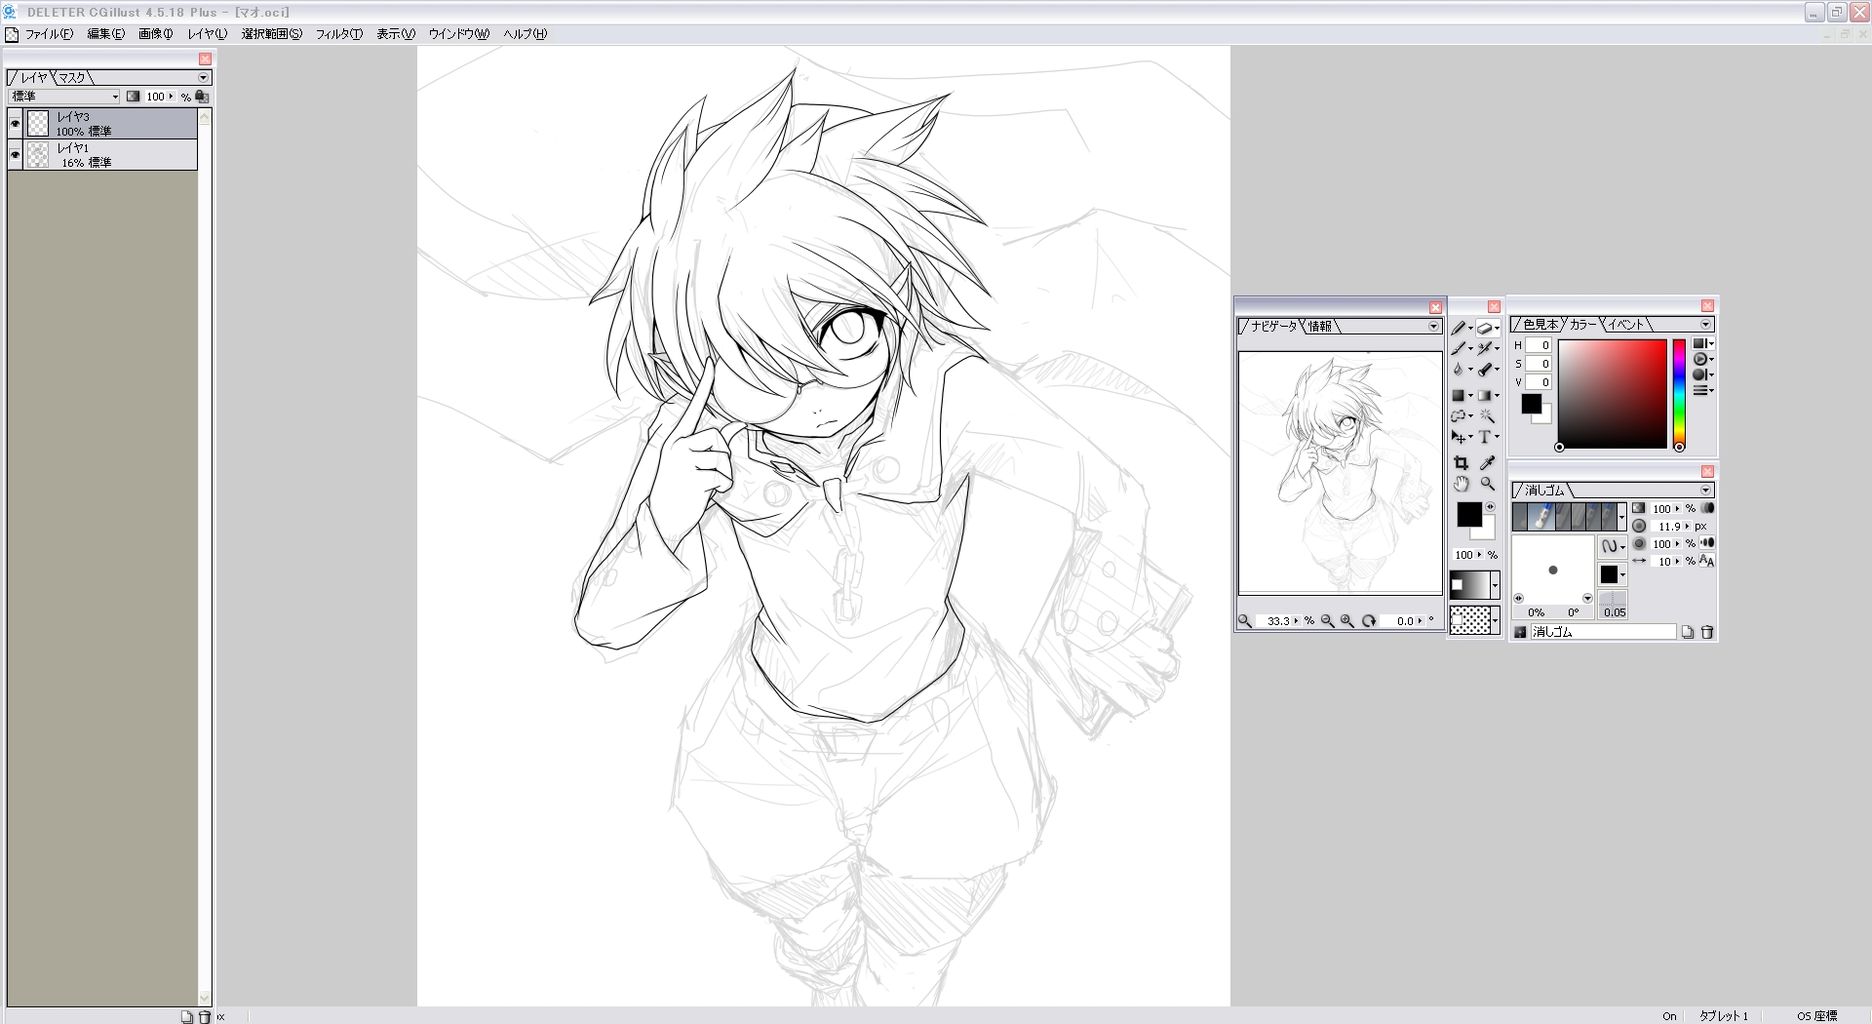Select the Brush tool in the toolbox
The width and height of the screenshot is (1872, 1024).
tap(1458, 348)
